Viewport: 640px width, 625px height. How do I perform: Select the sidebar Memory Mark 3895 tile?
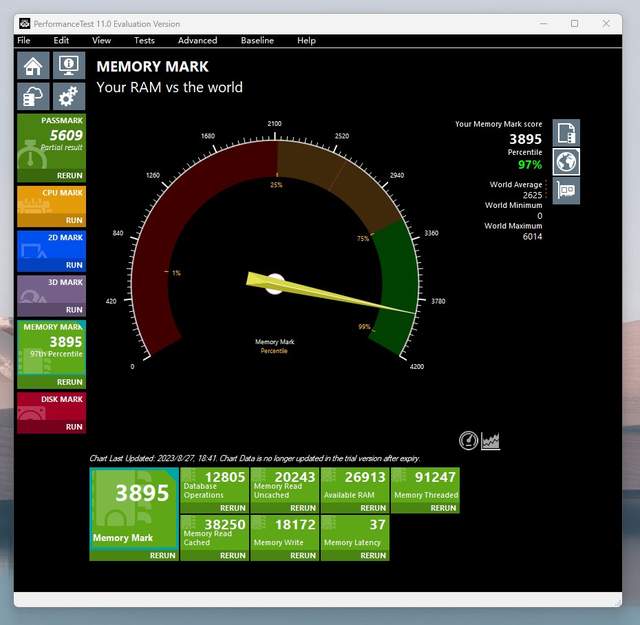point(51,348)
